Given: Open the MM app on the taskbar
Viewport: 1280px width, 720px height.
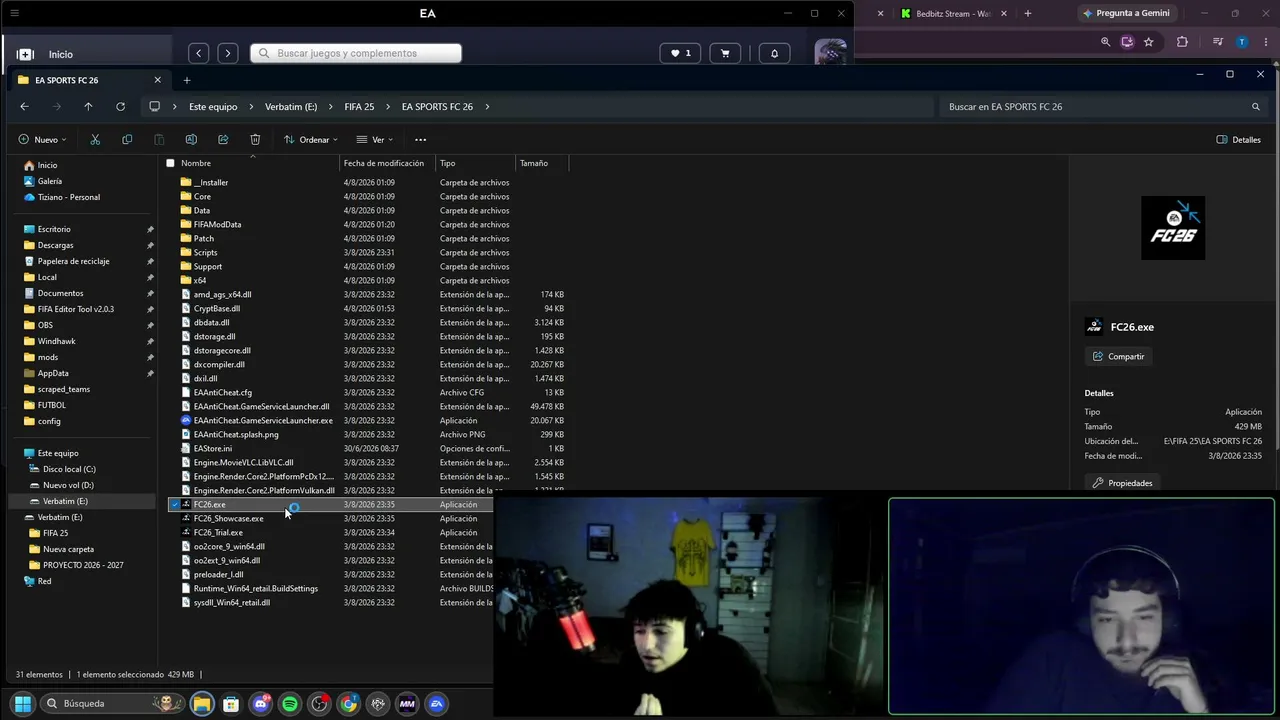Looking at the screenshot, I should click(407, 704).
